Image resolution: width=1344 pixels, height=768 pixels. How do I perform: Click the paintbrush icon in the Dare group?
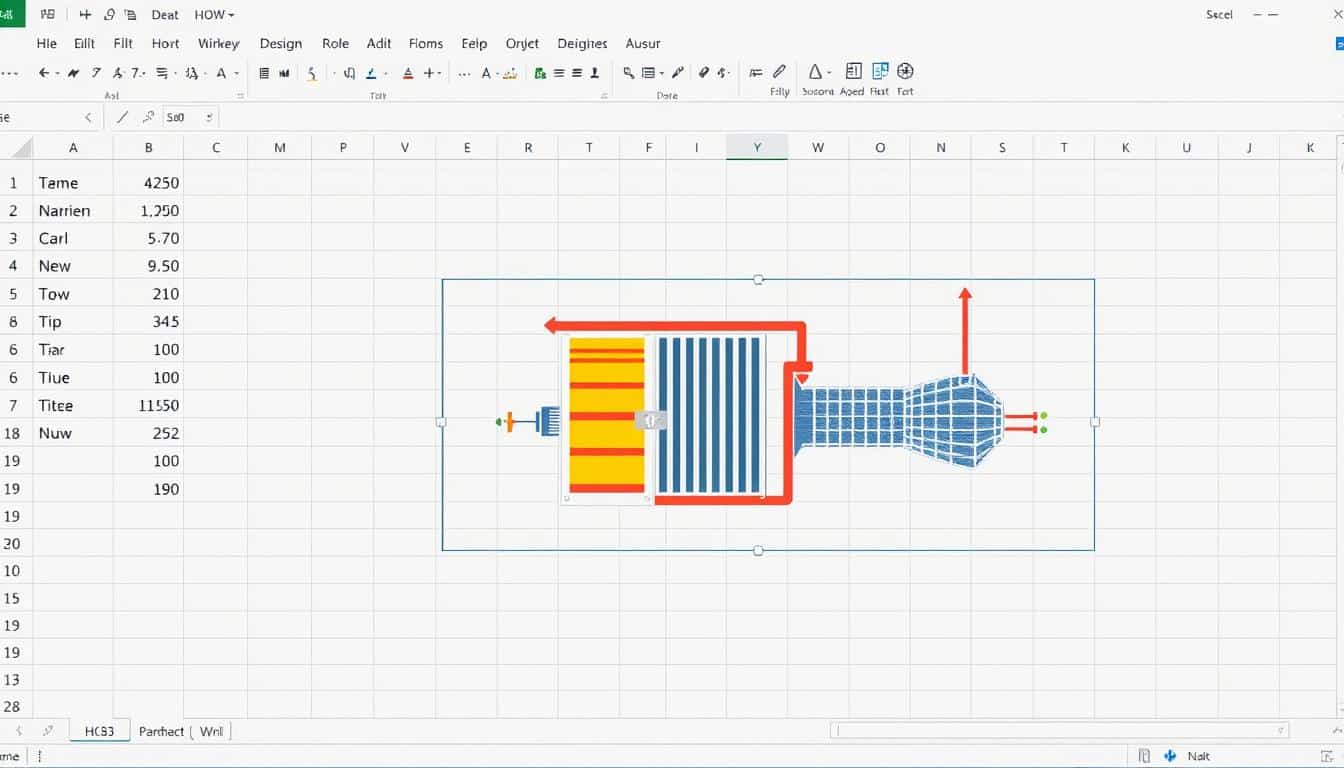pyautogui.click(x=677, y=73)
